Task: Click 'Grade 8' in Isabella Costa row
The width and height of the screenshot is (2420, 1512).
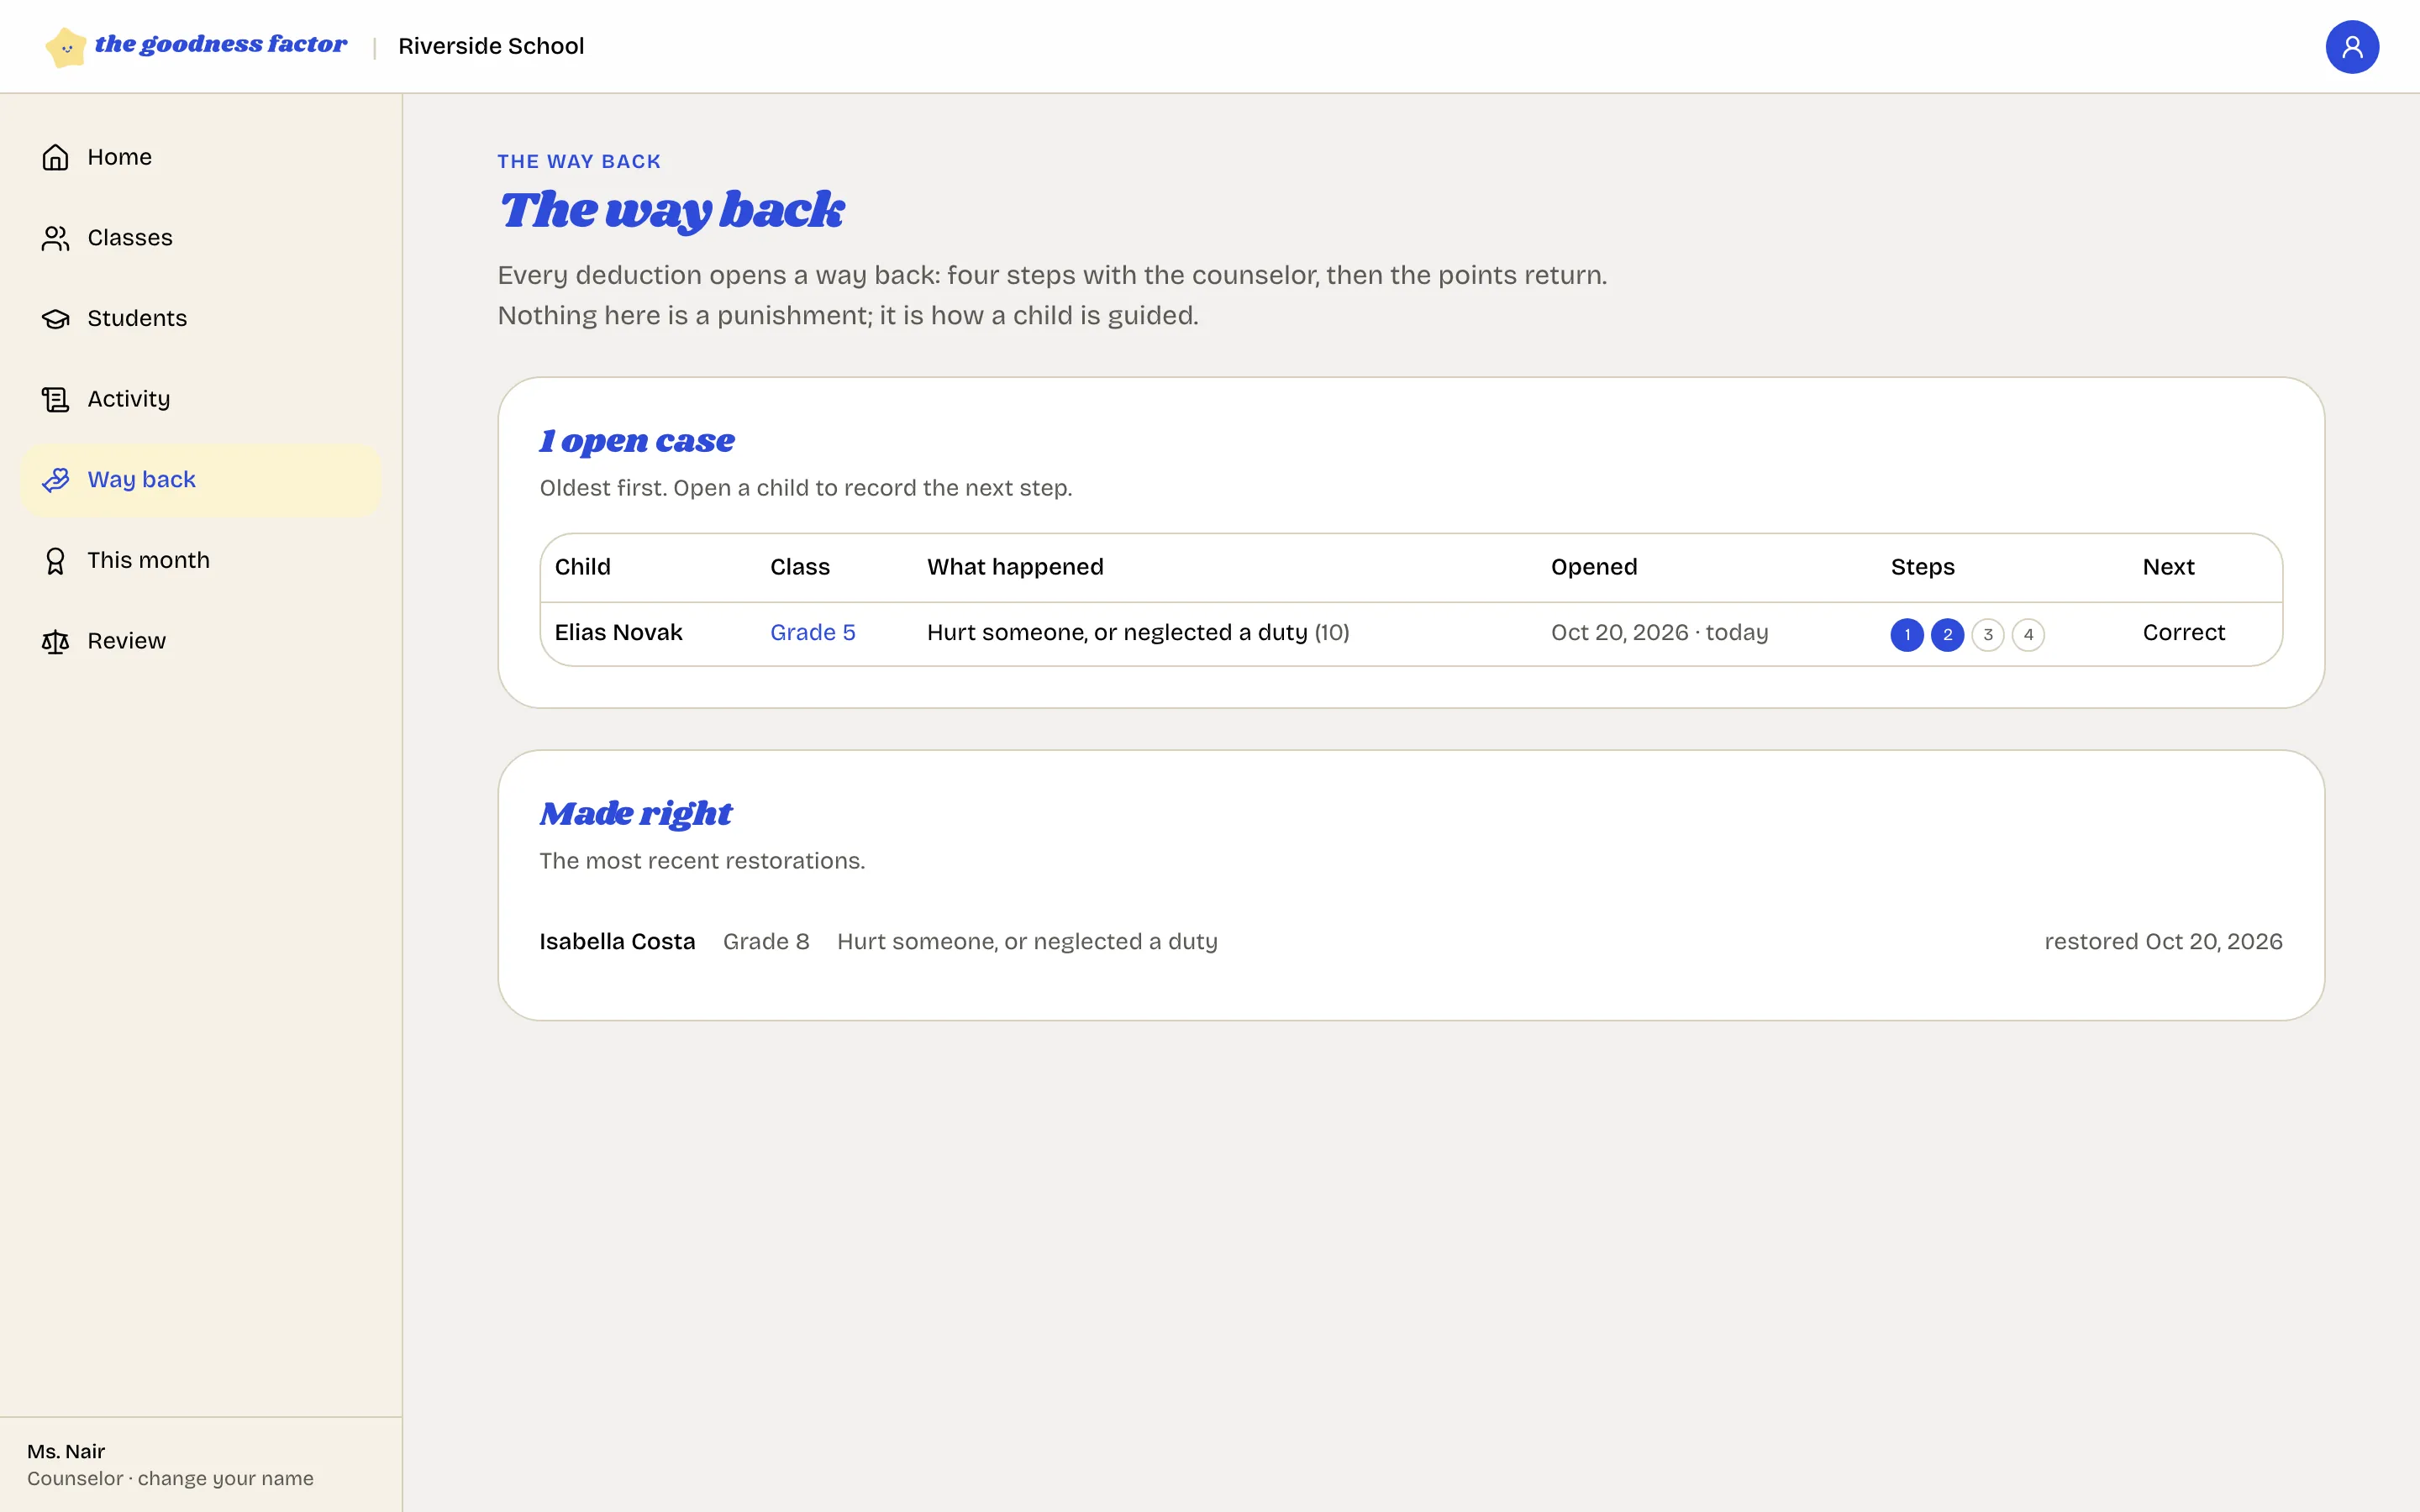Action: (766, 942)
